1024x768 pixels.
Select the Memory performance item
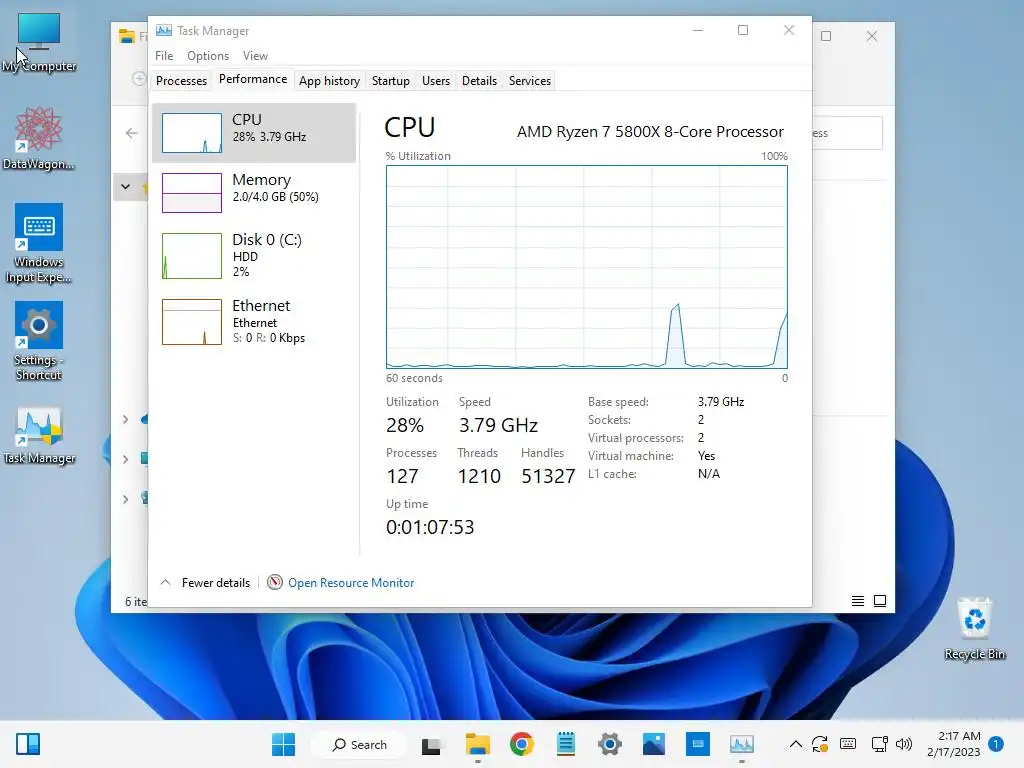(254, 193)
